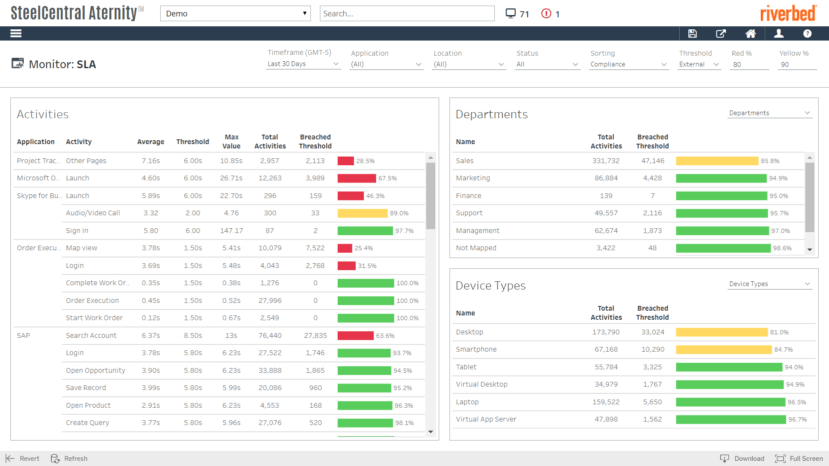Open help question mark icon
The width and height of the screenshot is (829, 466).
tap(807, 33)
